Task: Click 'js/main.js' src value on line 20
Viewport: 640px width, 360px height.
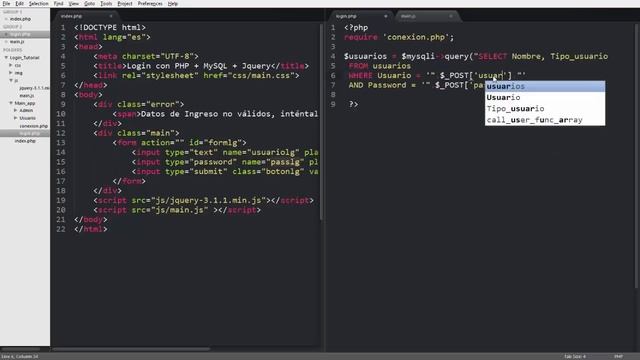Action: pyautogui.click(x=180, y=210)
